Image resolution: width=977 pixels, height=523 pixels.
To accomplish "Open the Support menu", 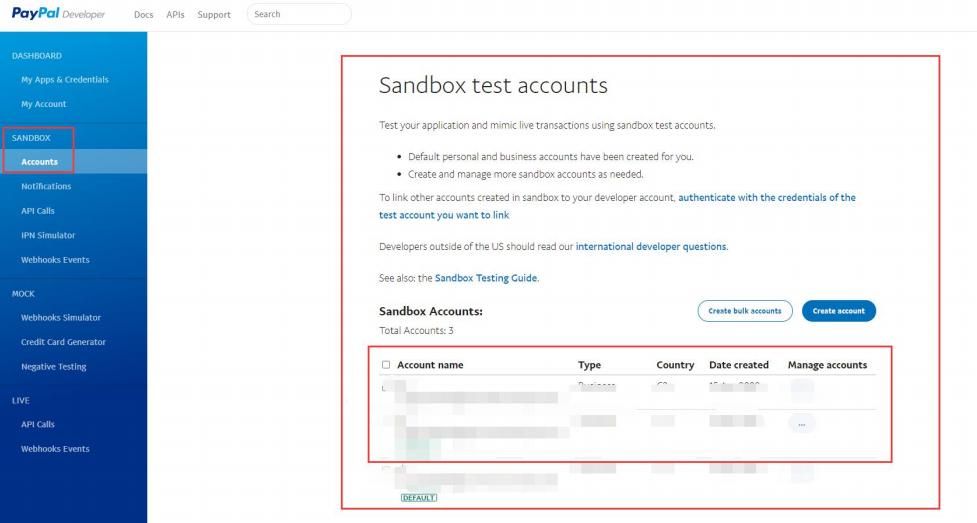I will [x=214, y=14].
